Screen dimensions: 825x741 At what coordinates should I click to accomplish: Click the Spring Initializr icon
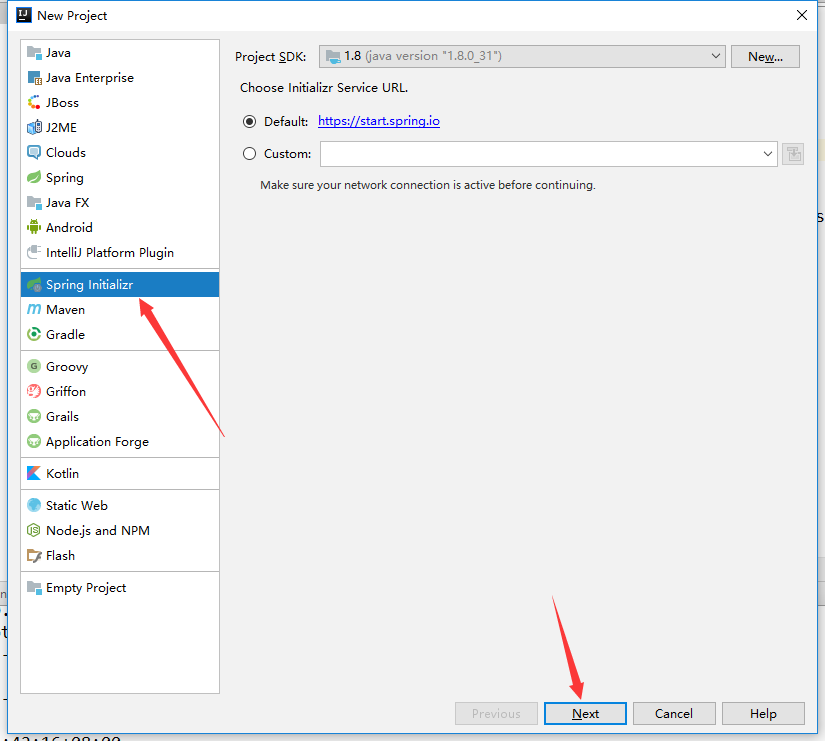click(x=34, y=285)
